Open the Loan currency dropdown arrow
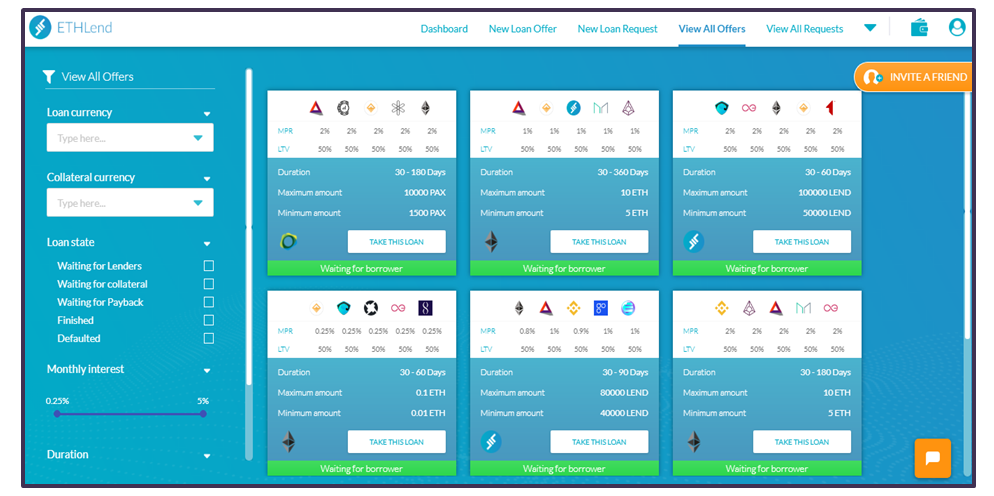994x496 pixels. 198,138
